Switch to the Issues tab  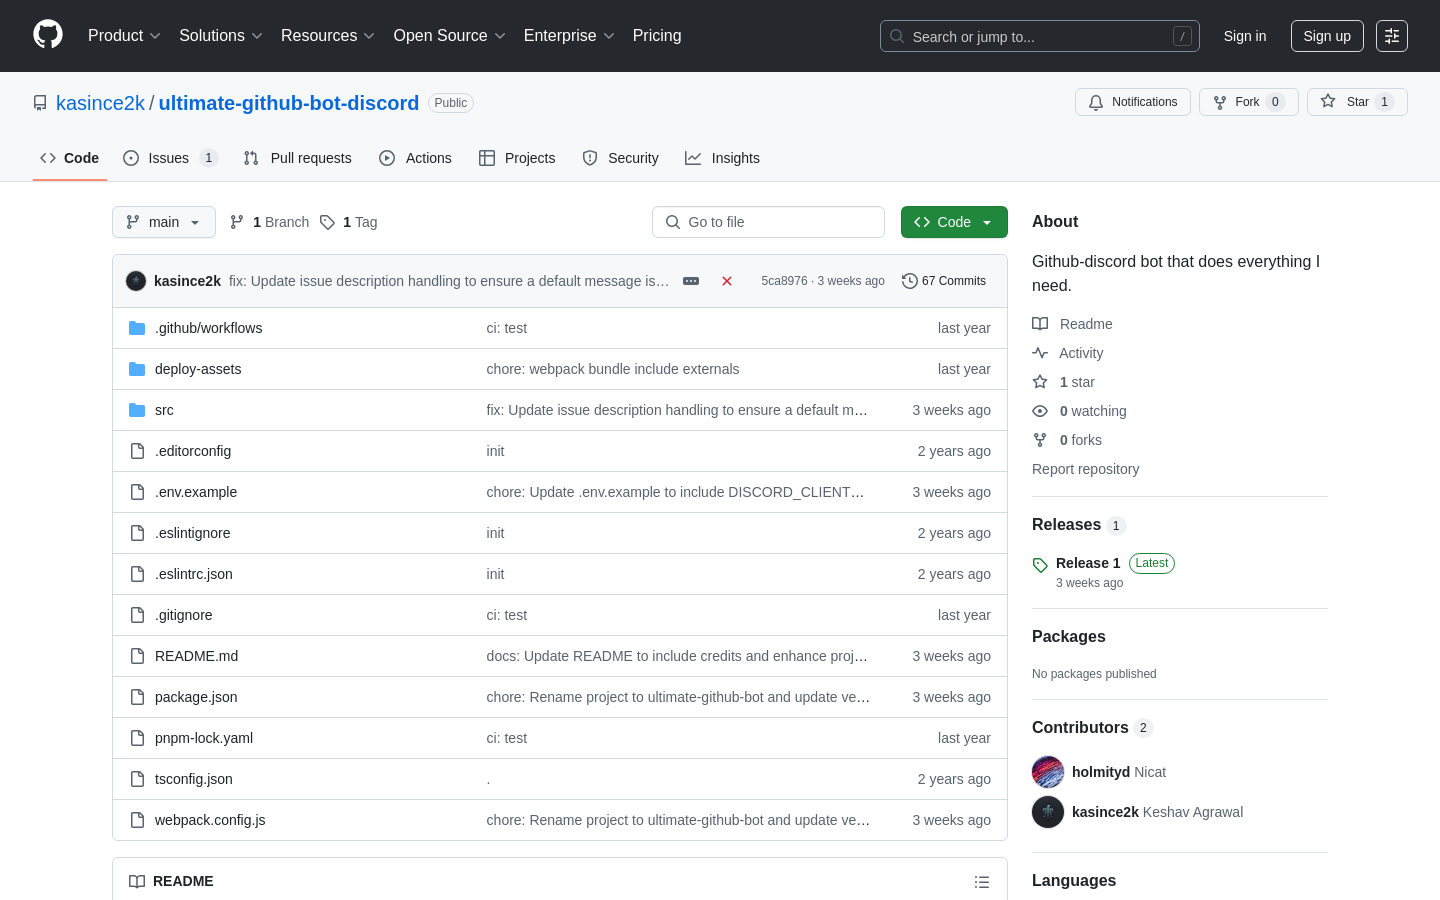(170, 158)
